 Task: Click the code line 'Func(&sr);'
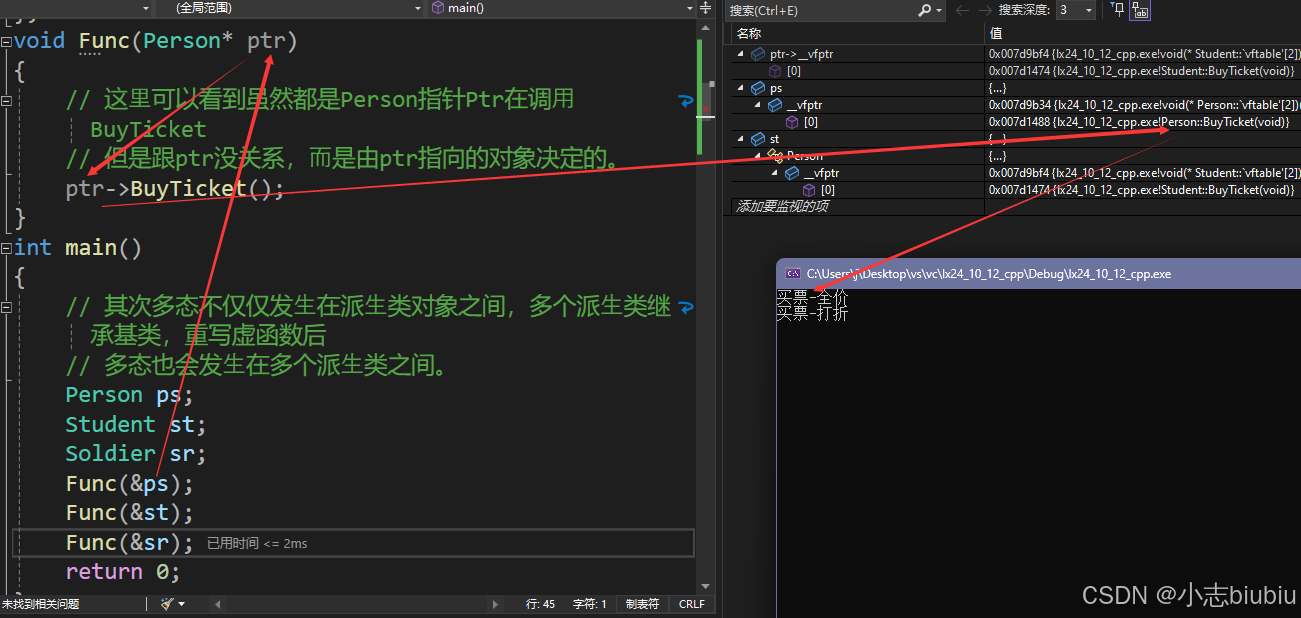pyautogui.click(x=129, y=542)
